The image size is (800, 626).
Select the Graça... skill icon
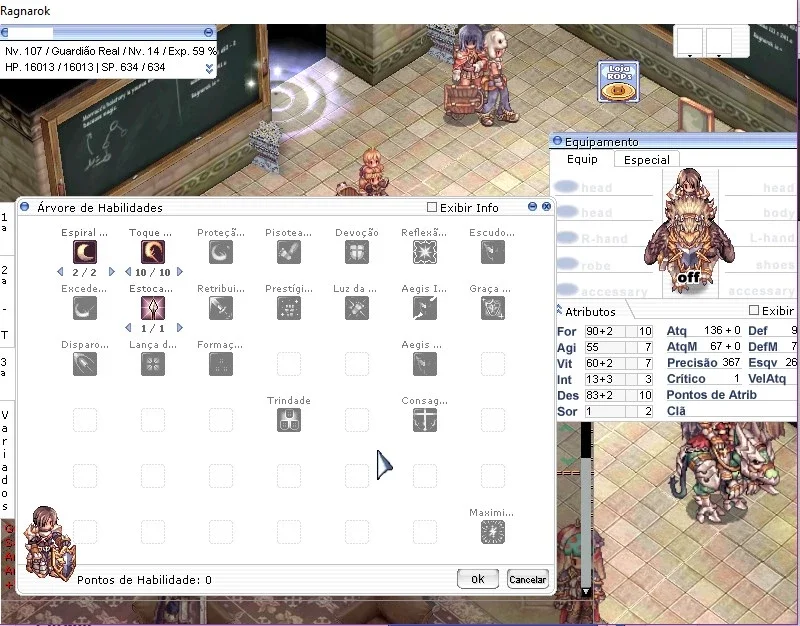pyautogui.click(x=493, y=308)
